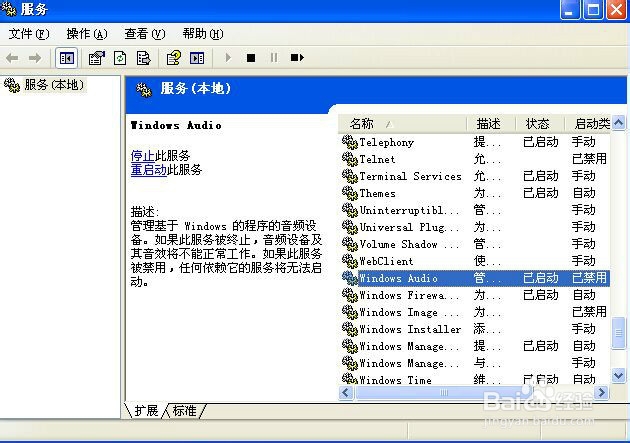This screenshot has width=630, height=443.
Task: Click the horizontal scrollbar right arrow
Action: coord(601,392)
